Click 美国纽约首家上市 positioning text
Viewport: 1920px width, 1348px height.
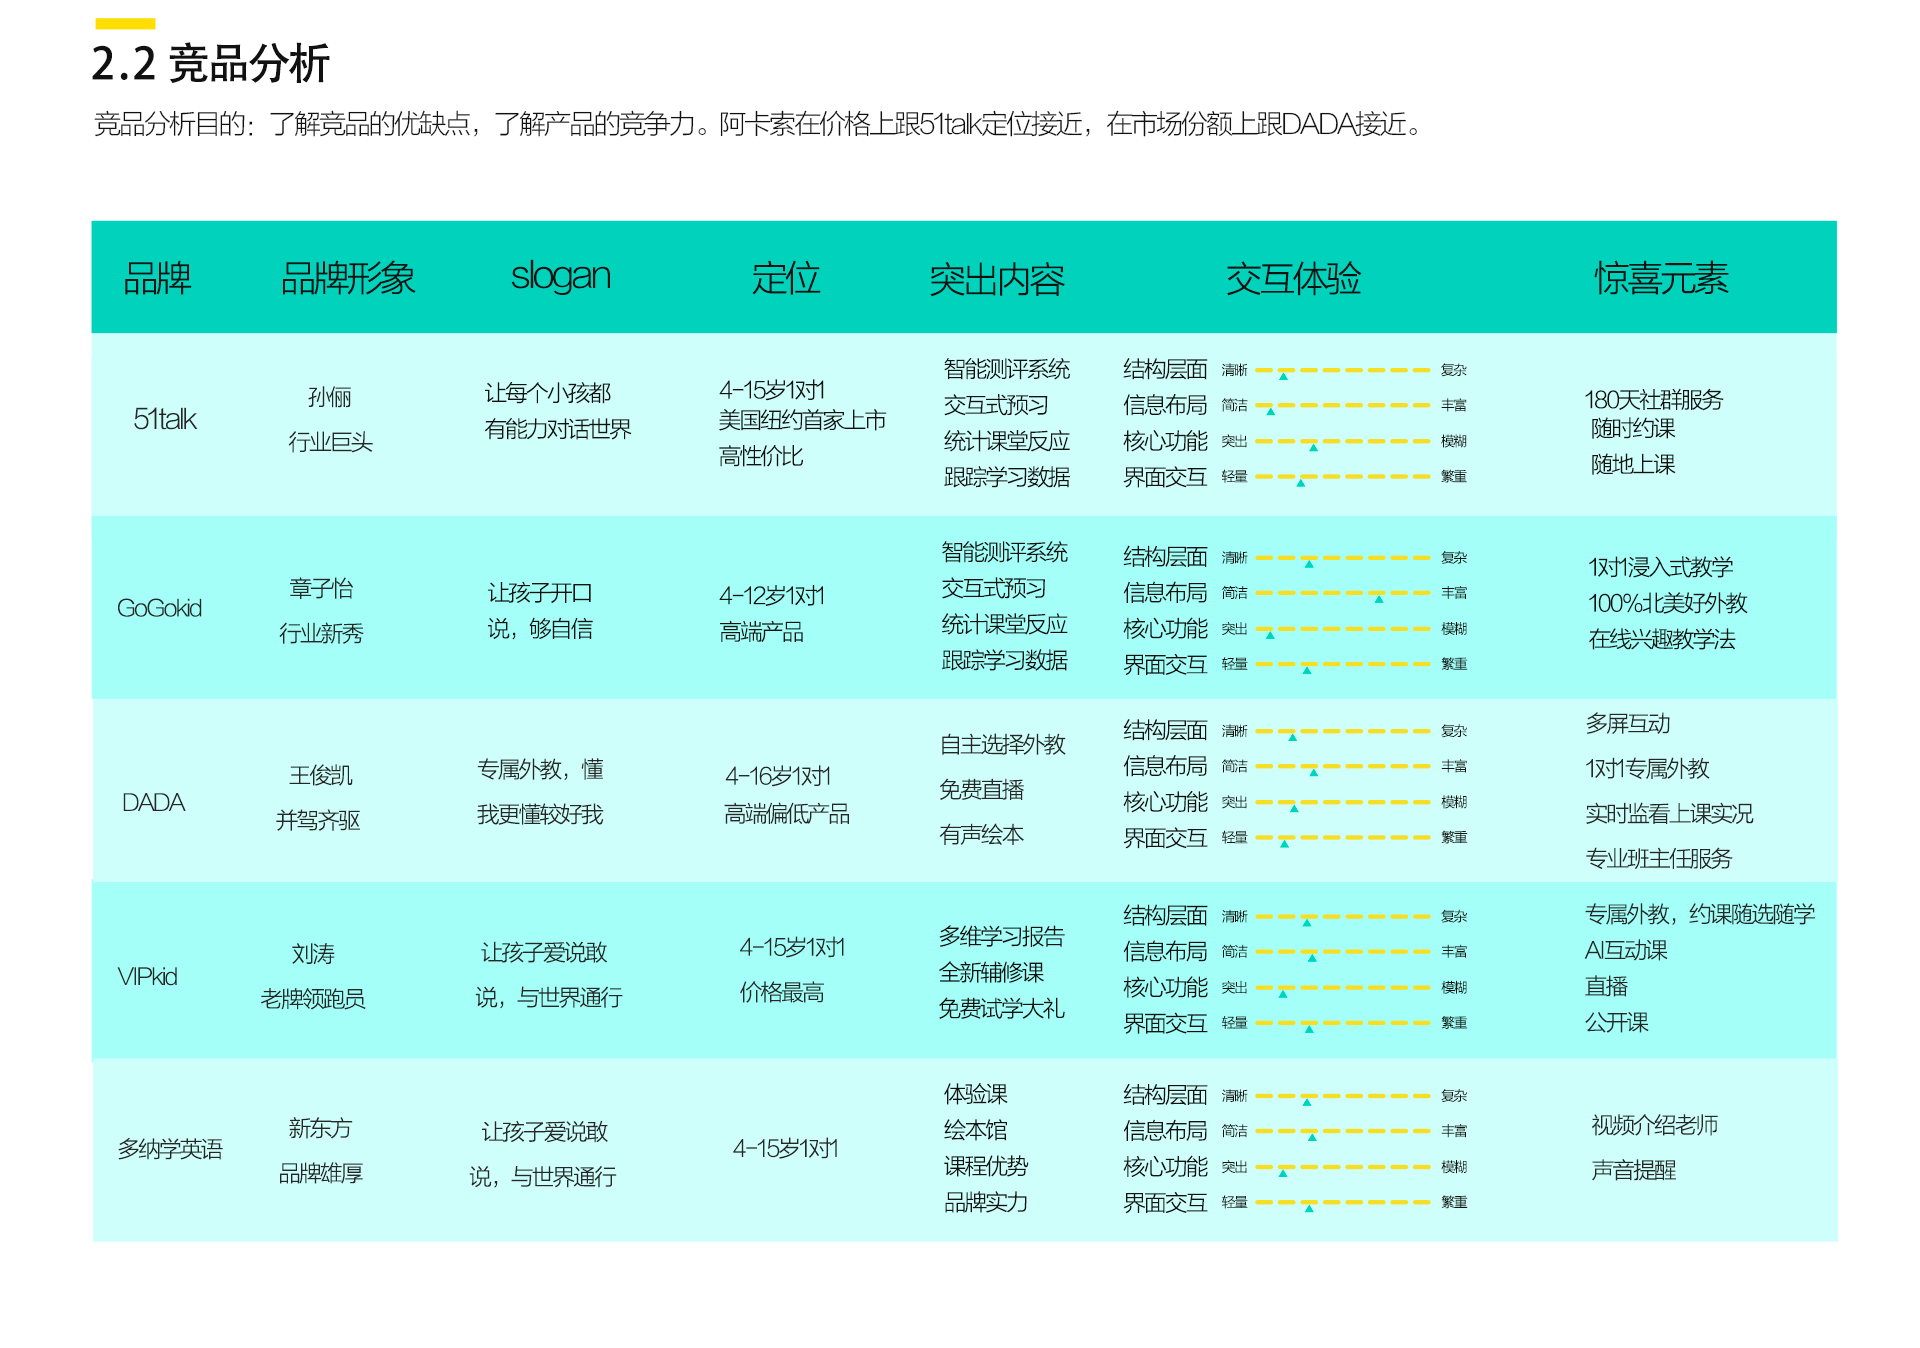802,420
